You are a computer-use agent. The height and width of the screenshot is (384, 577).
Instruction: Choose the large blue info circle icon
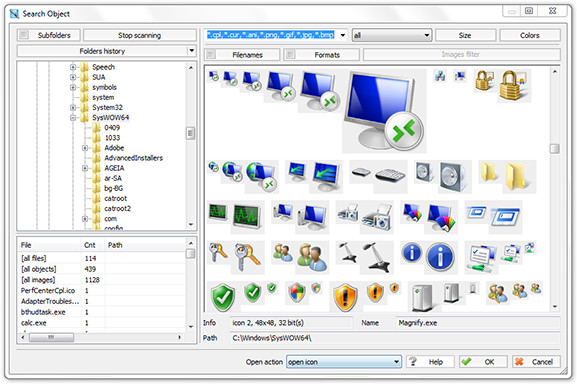440,257
